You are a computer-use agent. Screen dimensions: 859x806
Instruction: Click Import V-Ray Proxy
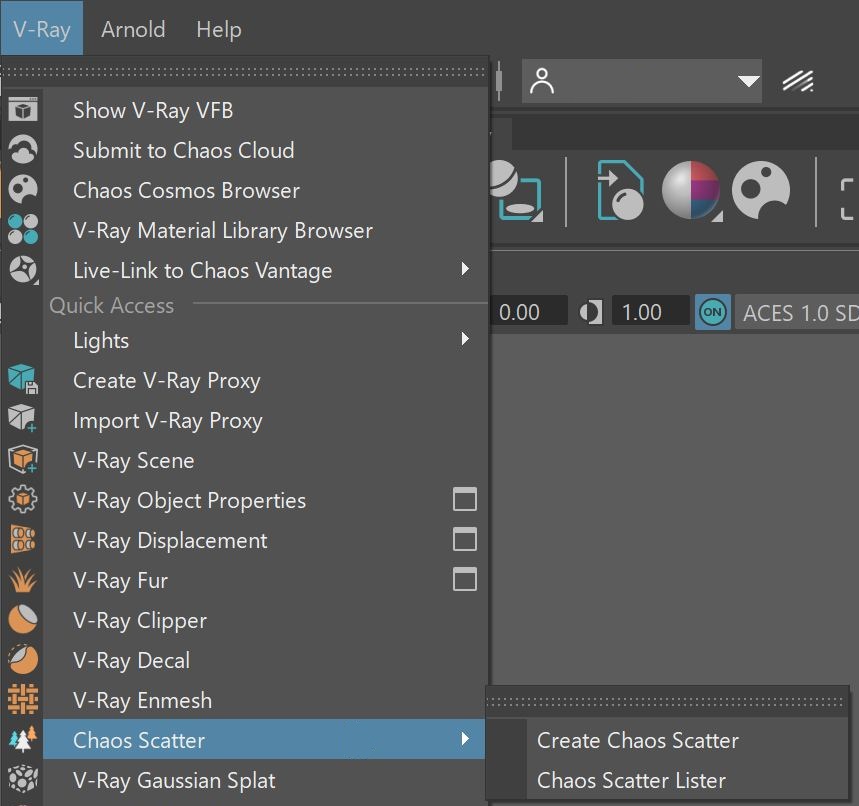pos(265,420)
